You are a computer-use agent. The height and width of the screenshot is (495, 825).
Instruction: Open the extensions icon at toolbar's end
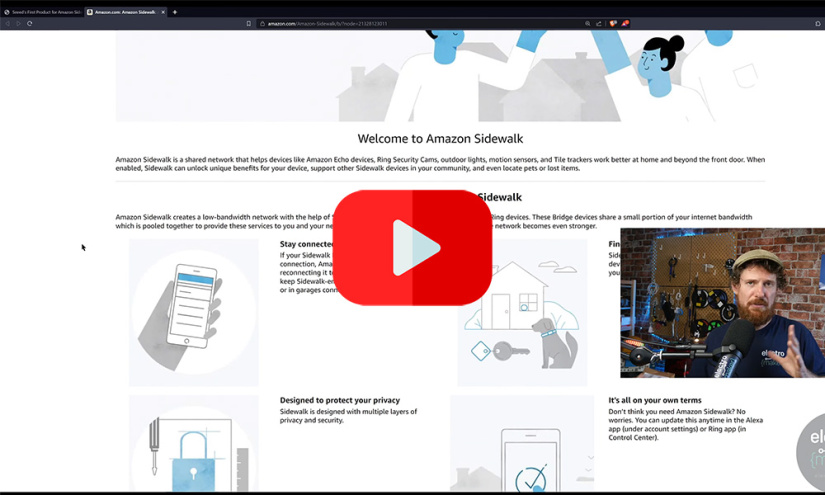coord(818,23)
